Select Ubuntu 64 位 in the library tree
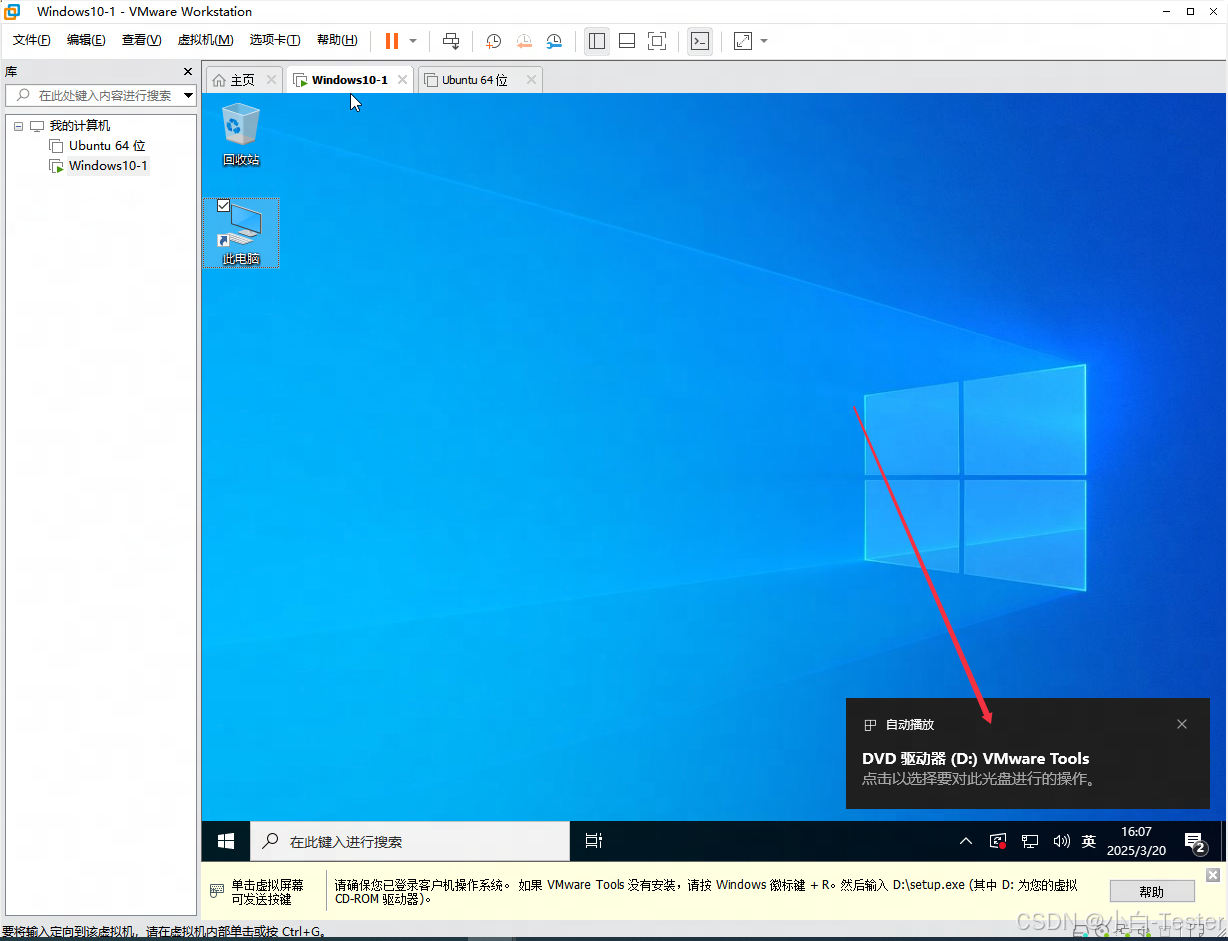 [107, 146]
